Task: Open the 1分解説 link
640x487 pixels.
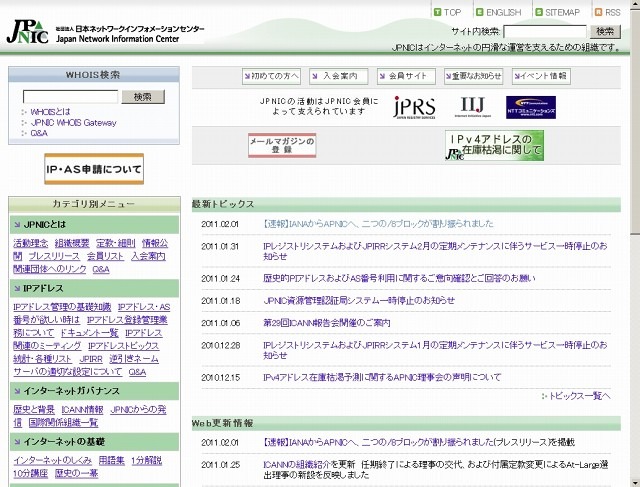Action: (147, 461)
